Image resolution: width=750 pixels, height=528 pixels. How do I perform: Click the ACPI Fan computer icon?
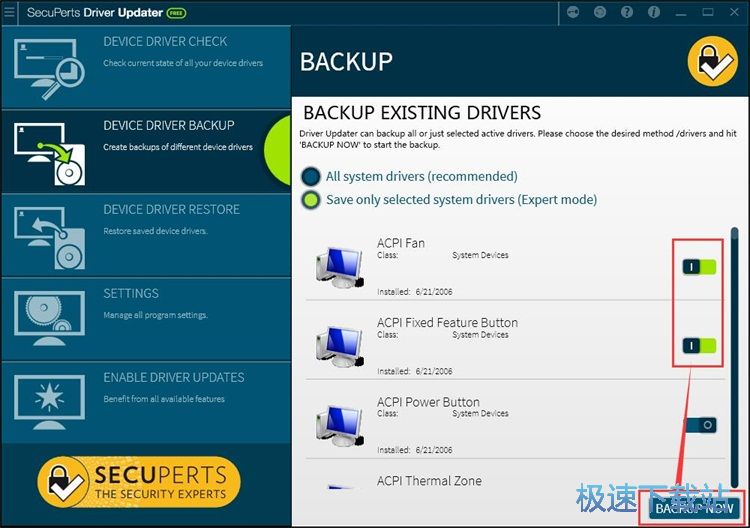(x=340, y=267)
